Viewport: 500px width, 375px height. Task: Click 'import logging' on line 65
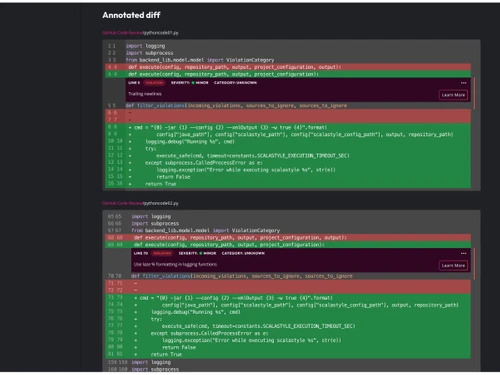coord(151,217)
